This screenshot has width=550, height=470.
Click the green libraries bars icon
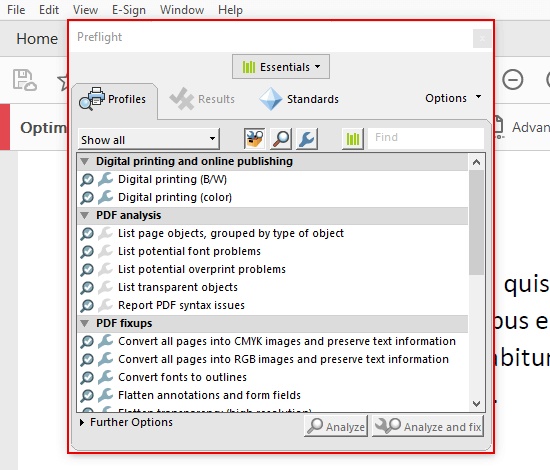[353, 139]
